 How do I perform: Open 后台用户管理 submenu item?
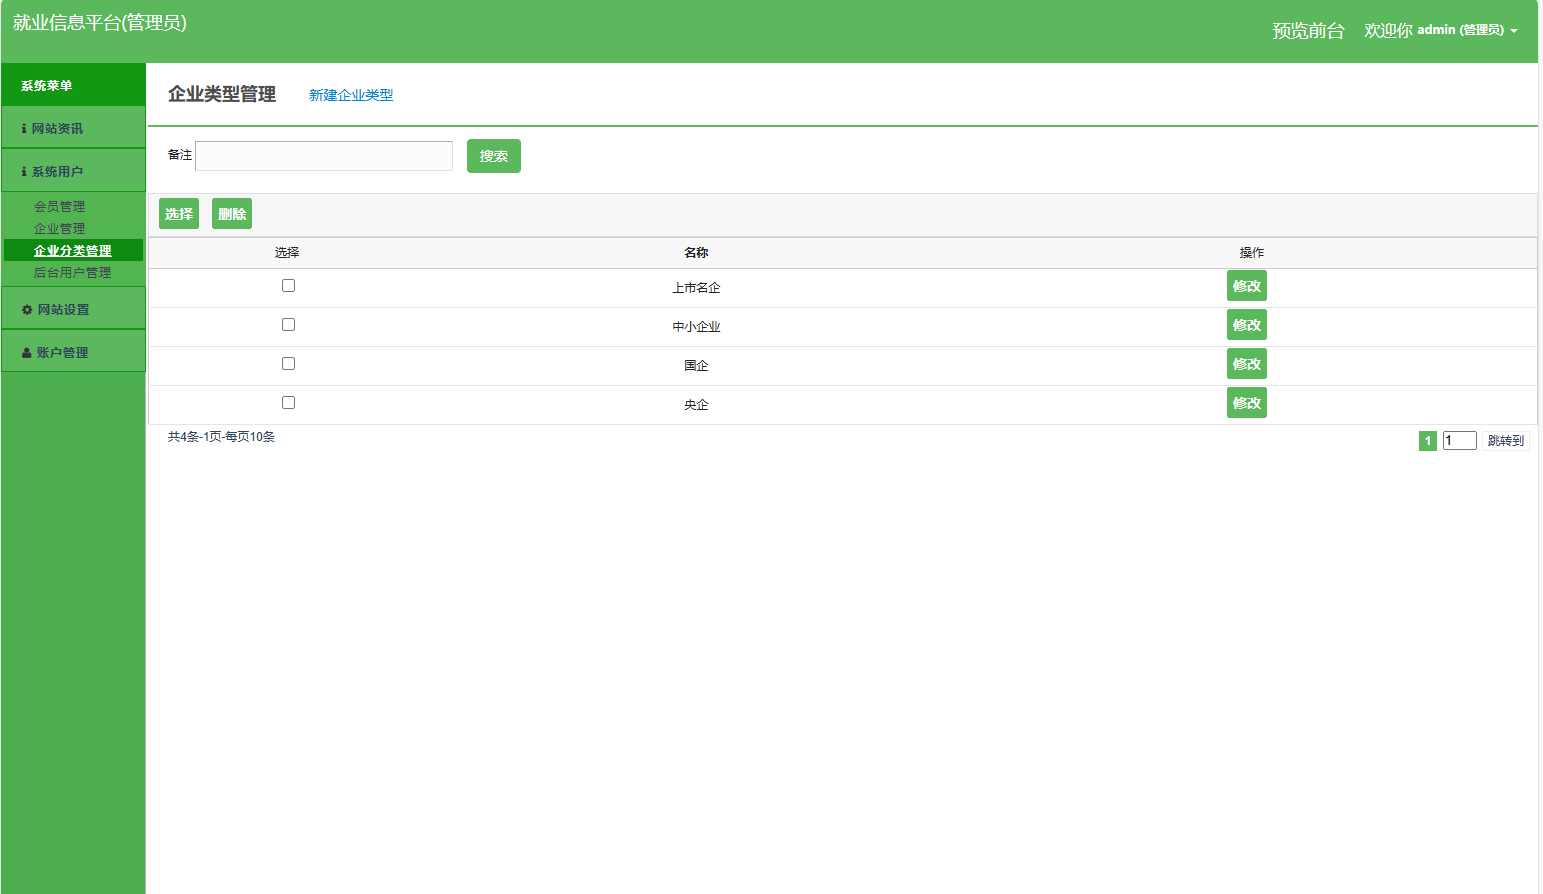point(73,273)
